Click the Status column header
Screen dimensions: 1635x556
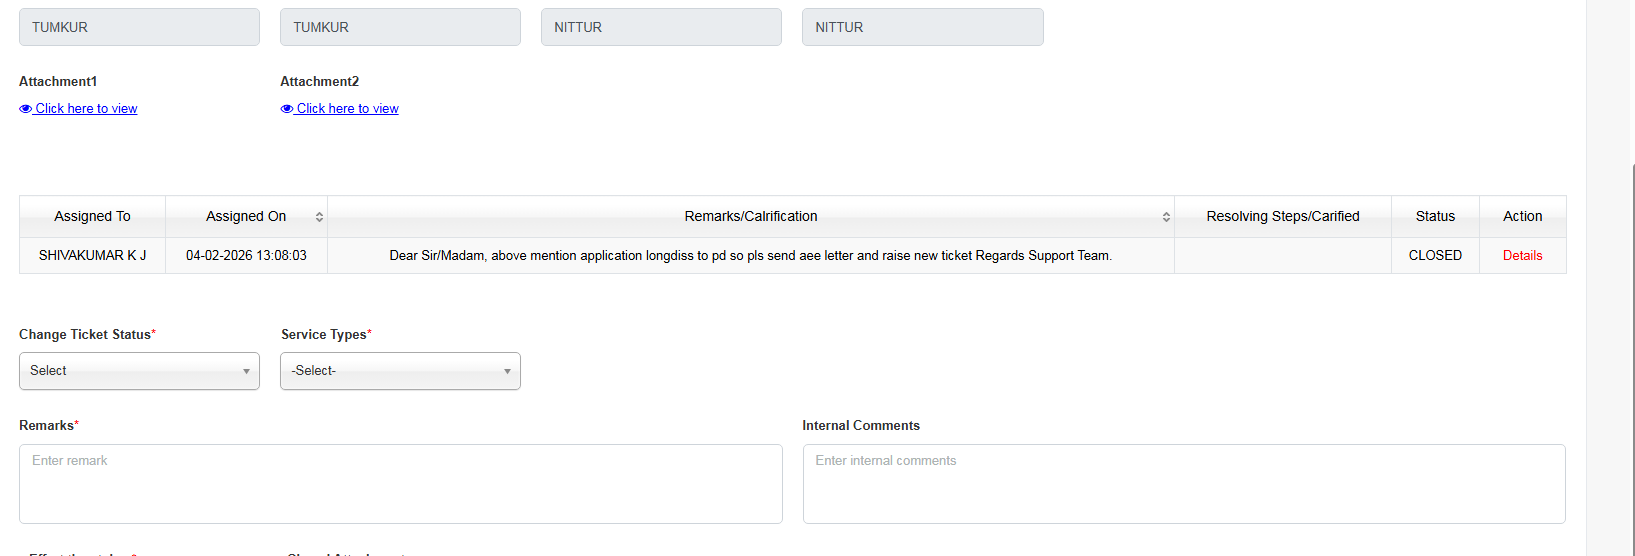(1435, 217)
